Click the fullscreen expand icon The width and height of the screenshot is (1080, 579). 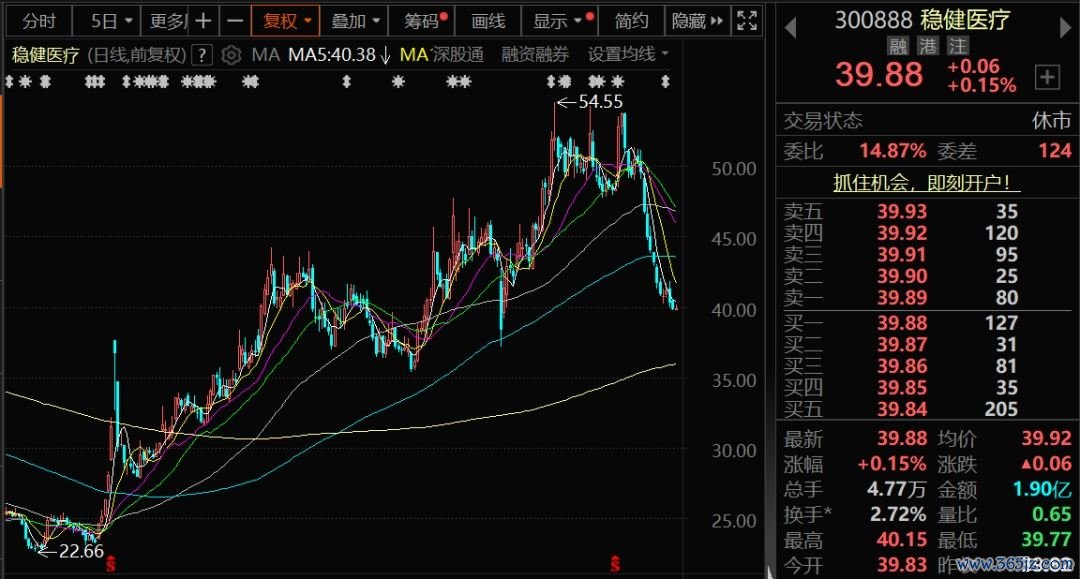[x=746, y=21]
